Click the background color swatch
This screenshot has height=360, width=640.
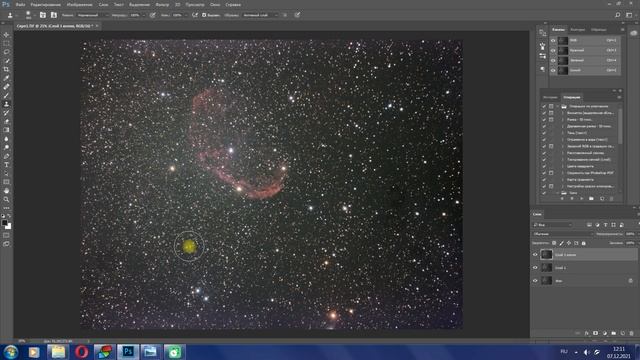point(8,226)
